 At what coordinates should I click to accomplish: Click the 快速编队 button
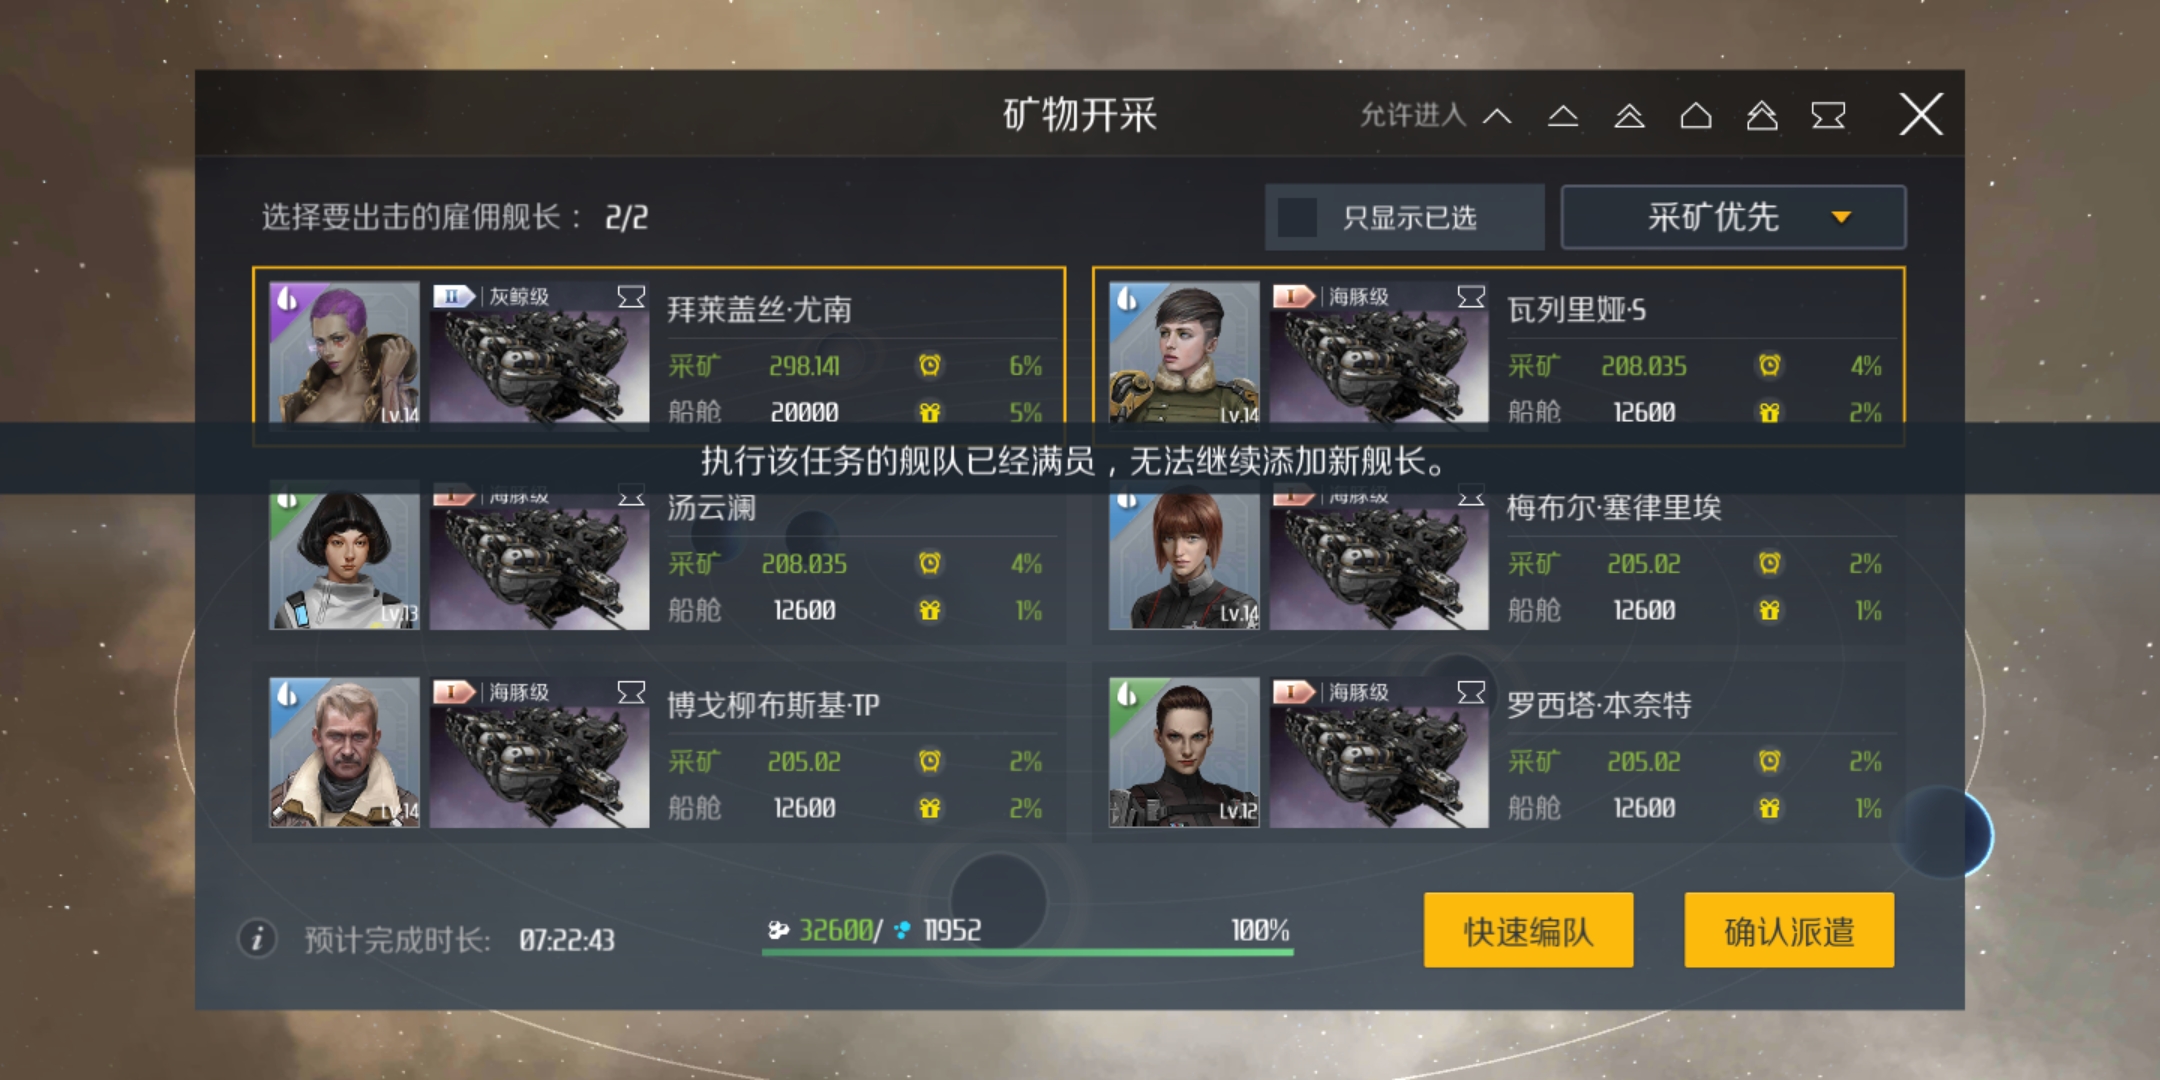coord(1528,930)
